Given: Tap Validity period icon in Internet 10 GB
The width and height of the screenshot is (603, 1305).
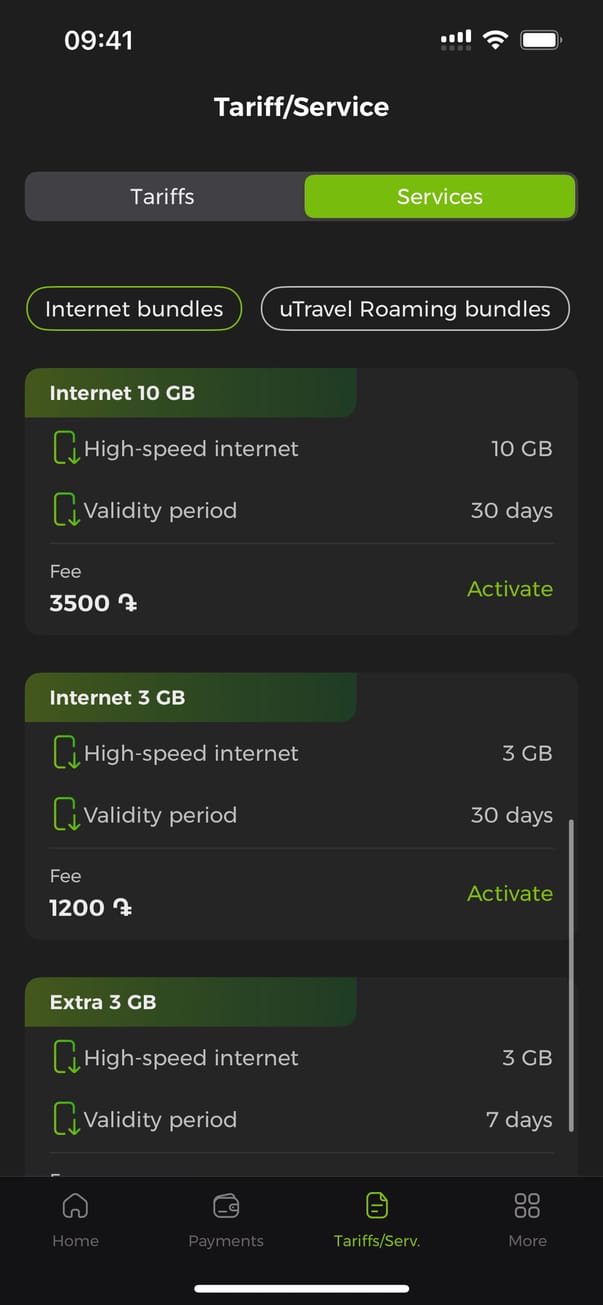Looking at the screenshot, I should [x=66, y=510].
